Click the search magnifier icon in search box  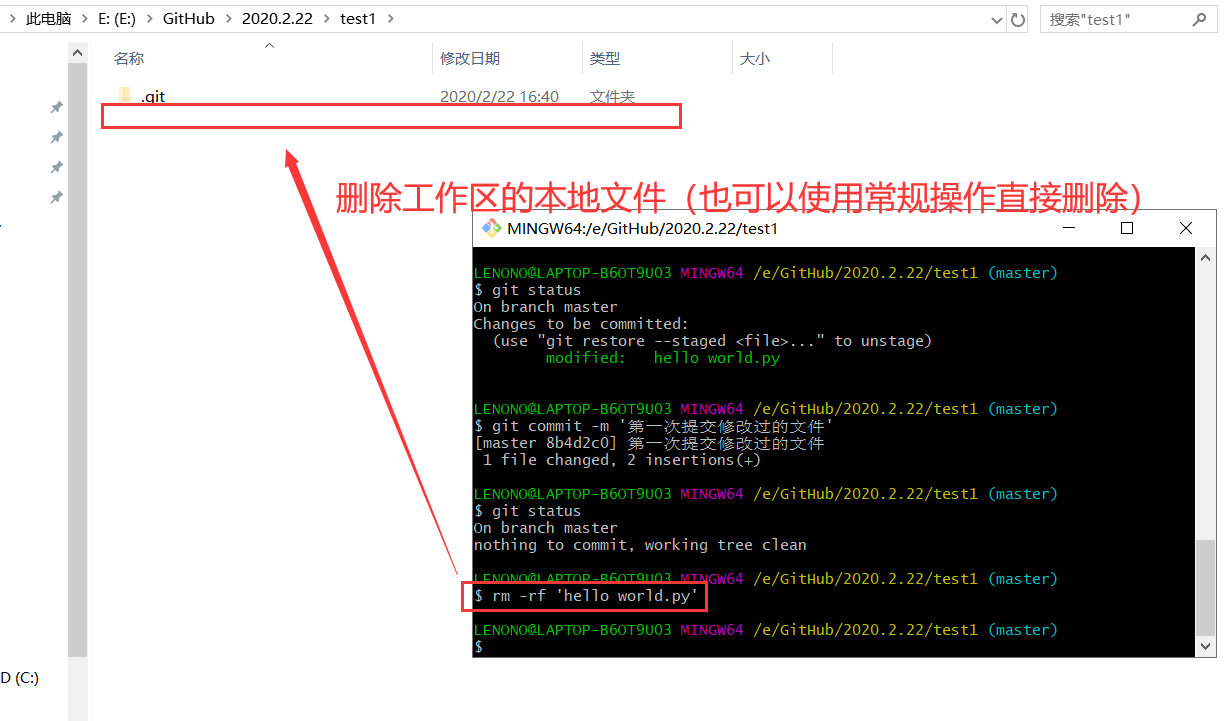point(1199,19)
